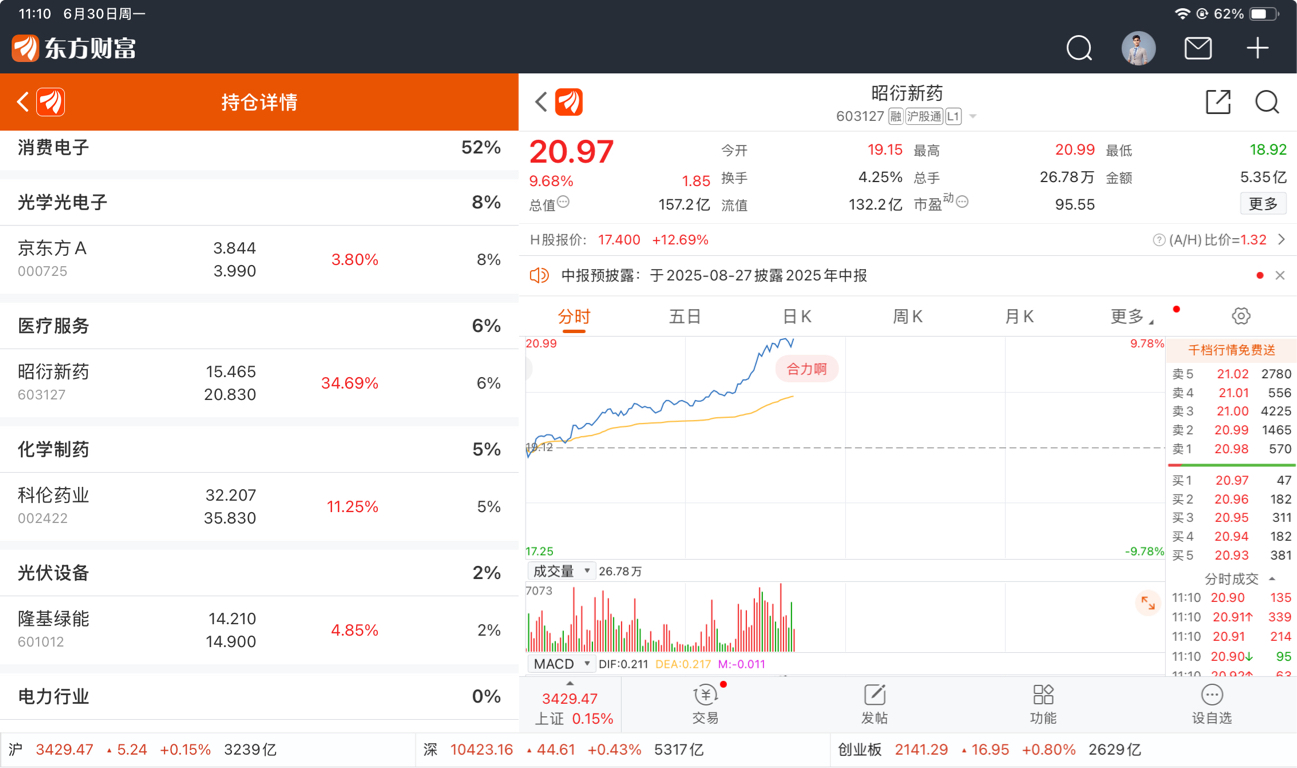Select the 医疗服务 sector header
The height and width of the screenshot is (768, 1297).
point(259,326)
